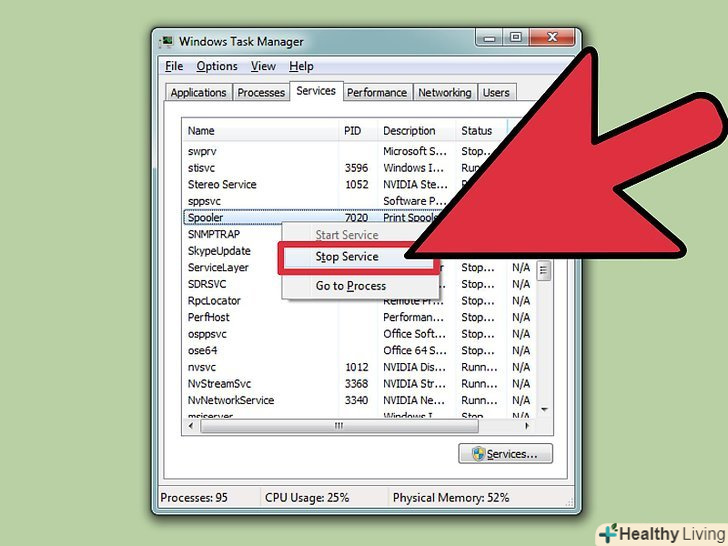Sort by the Name column header
This screenshot has width=728, height=546.
261,131
